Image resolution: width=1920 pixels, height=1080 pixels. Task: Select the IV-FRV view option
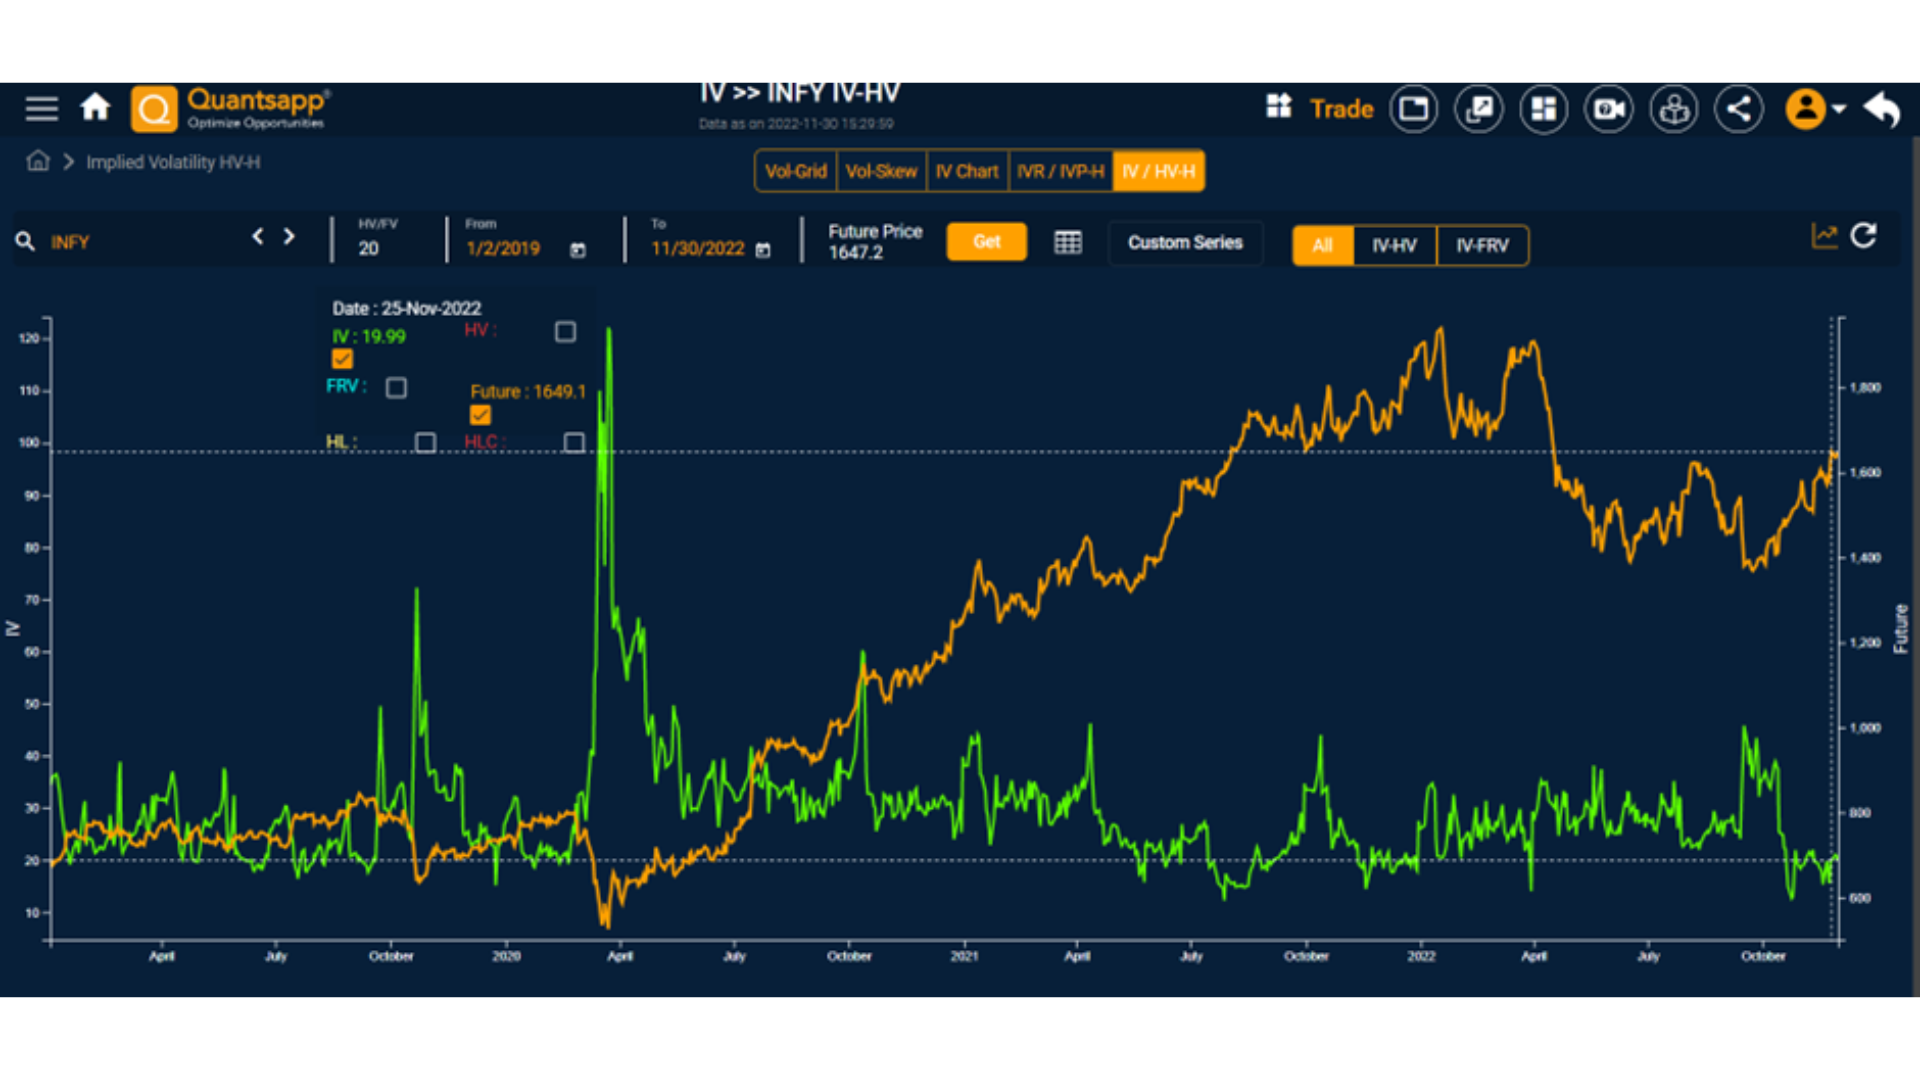[x=1481, y=246]
